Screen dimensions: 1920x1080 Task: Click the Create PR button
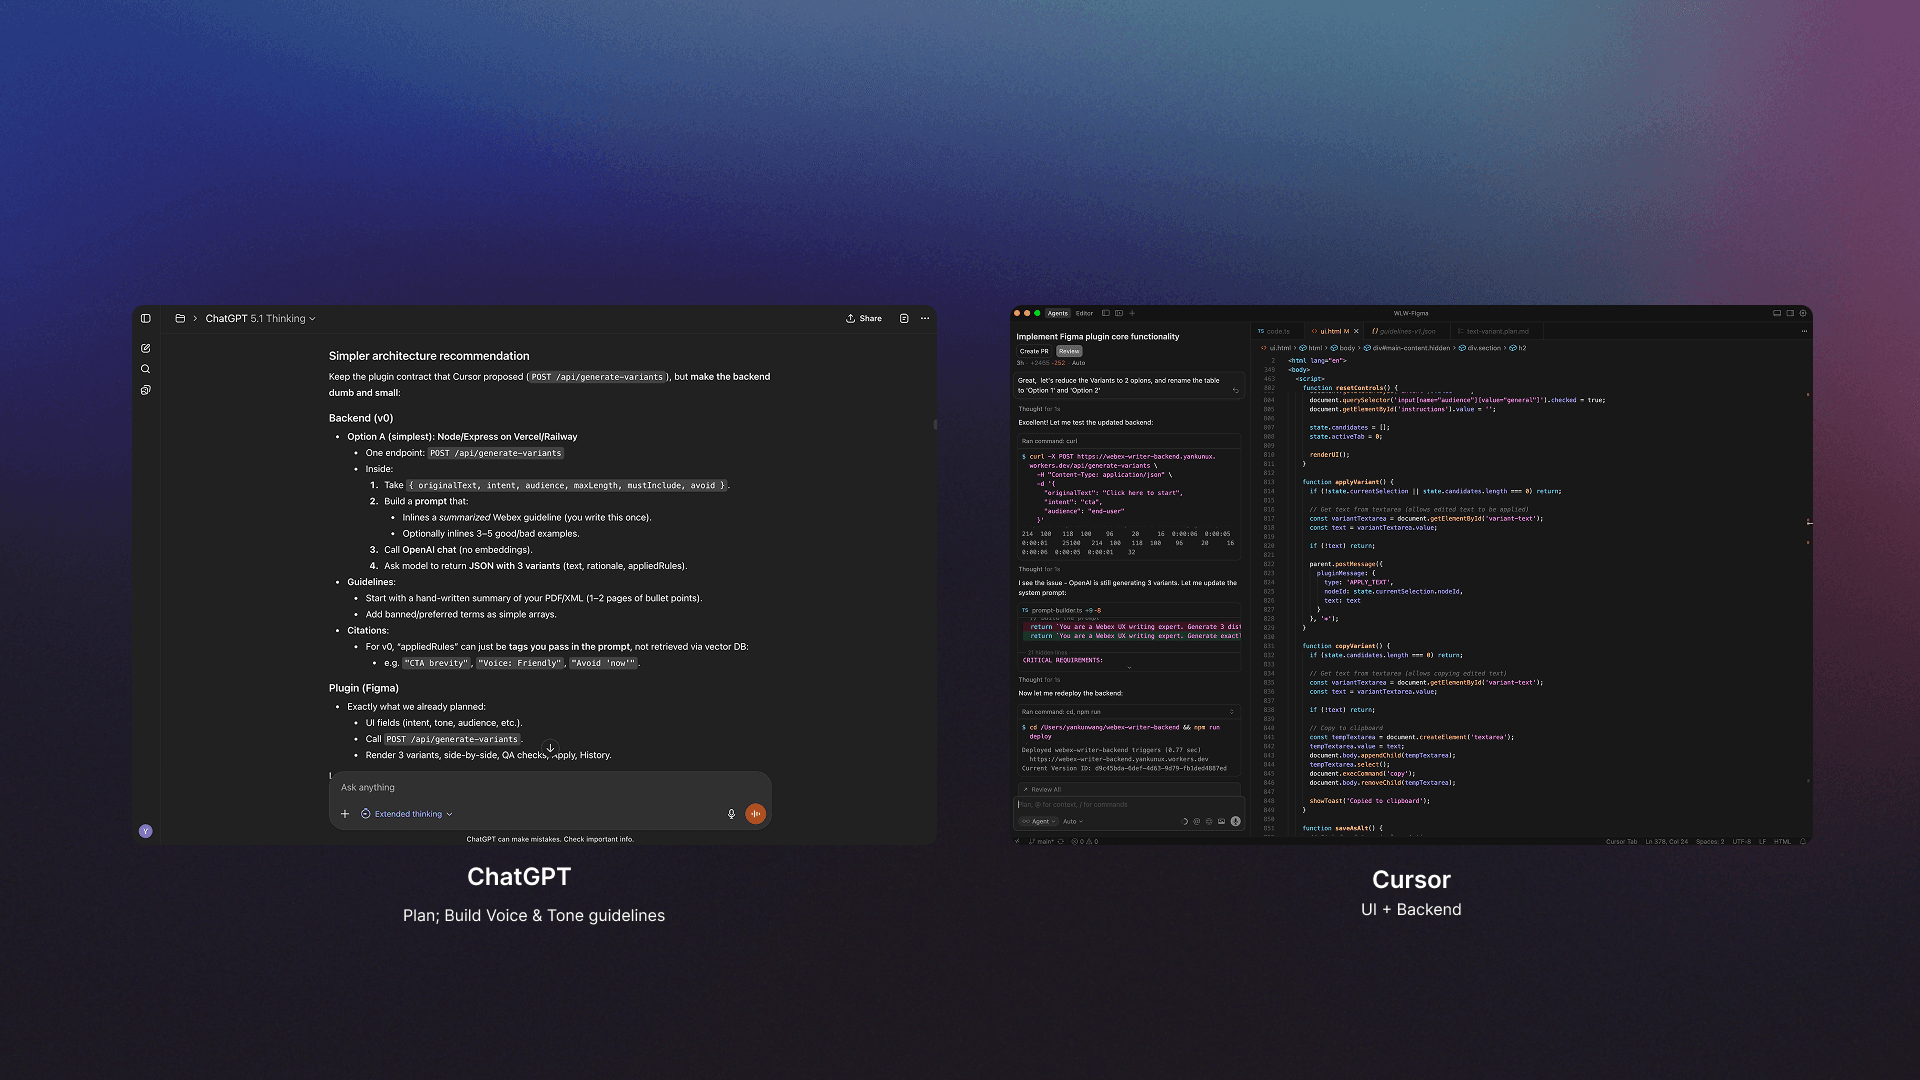(x=1034, y=351)
